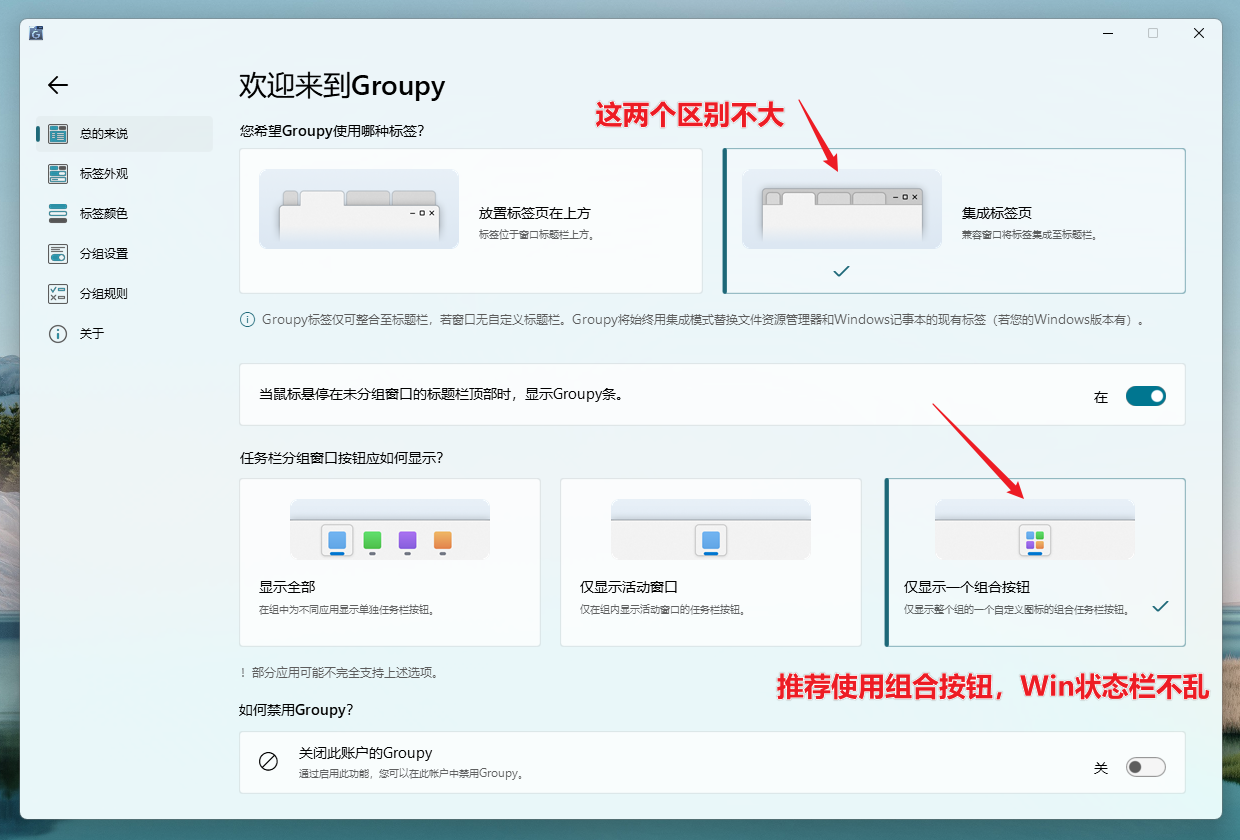Viewport: 1240px width, 840px height.
Task: Open 标签外观 via its sidebar icon
Action: click(x=58, y=174)
